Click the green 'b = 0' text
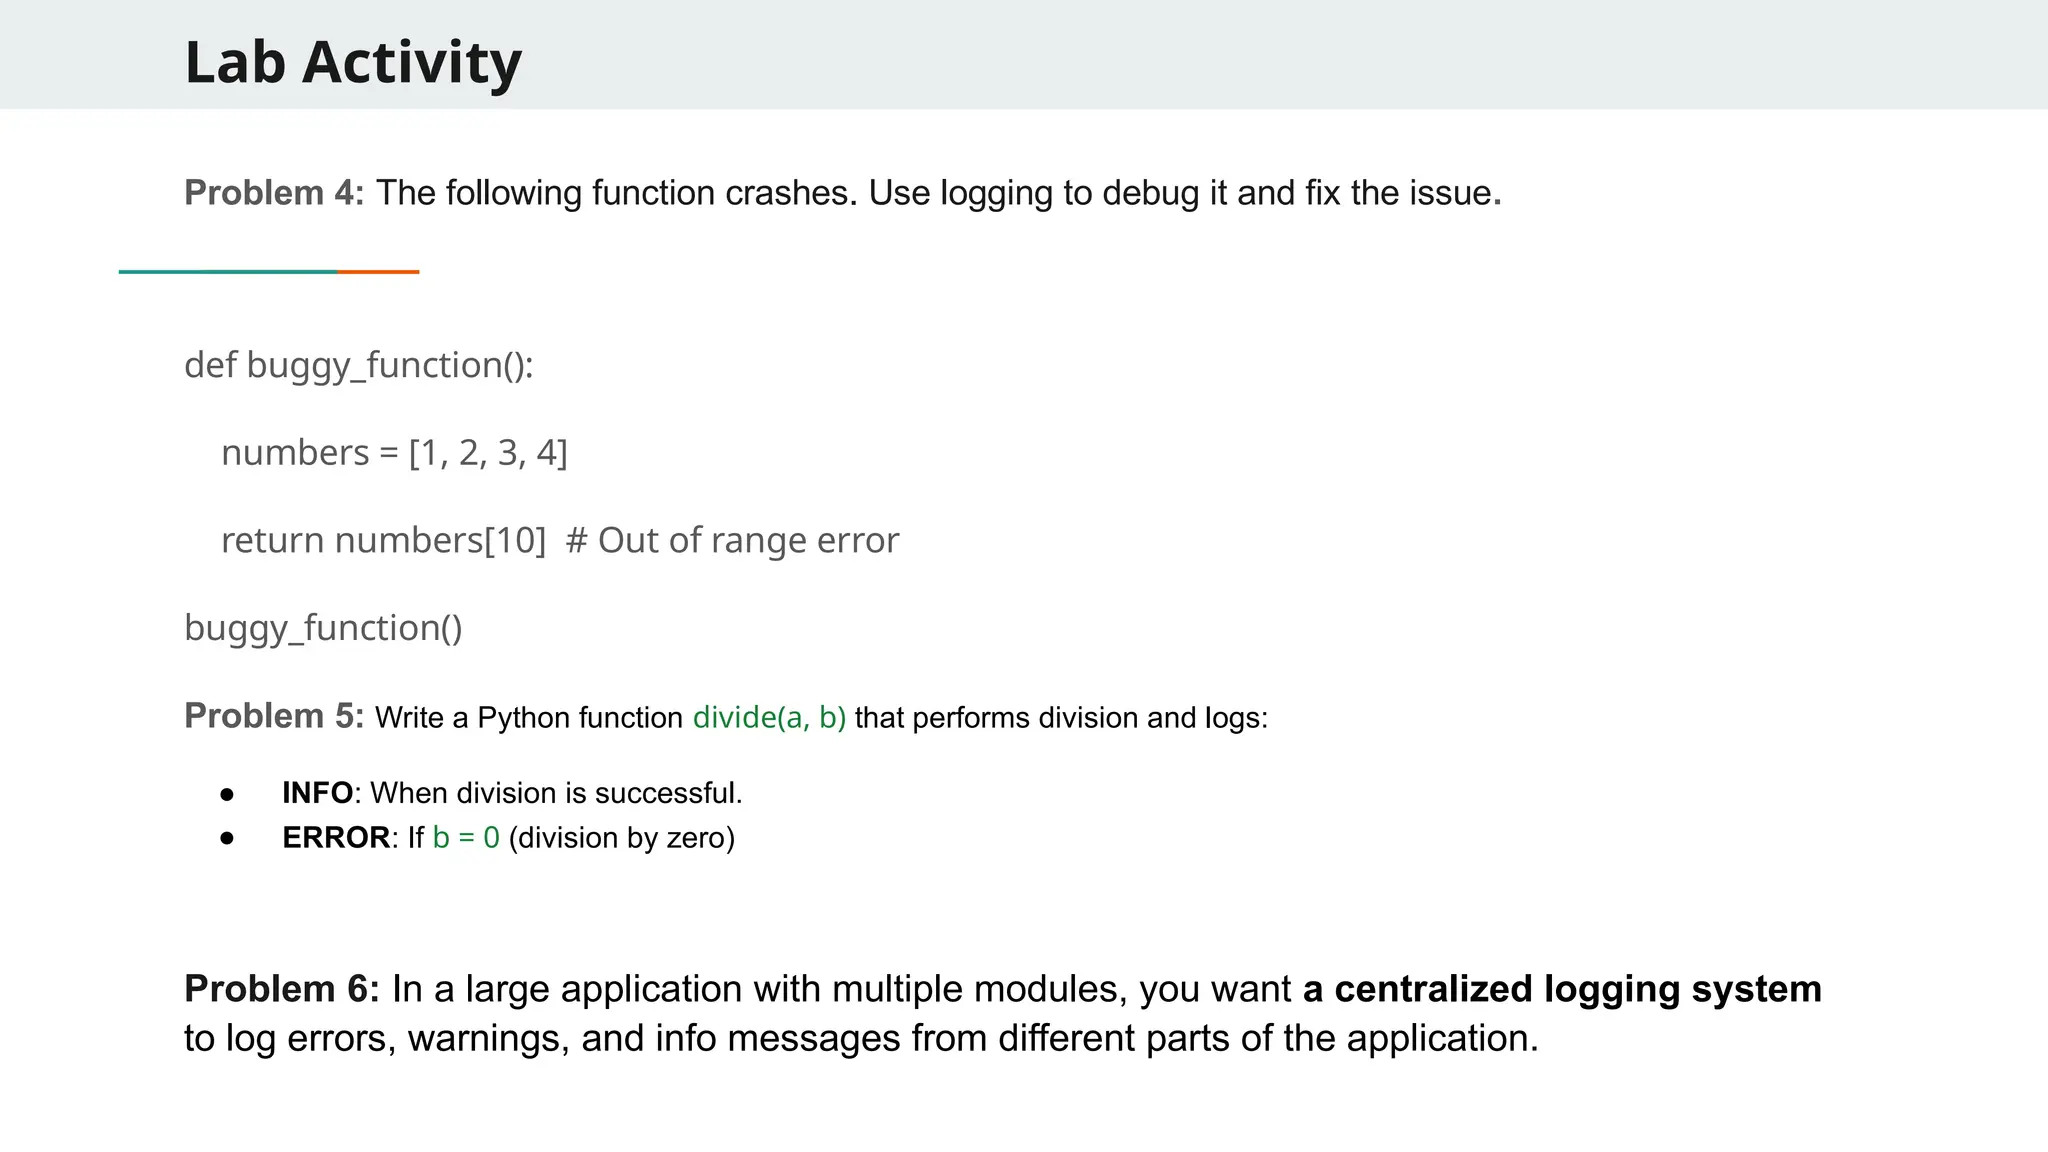Viewport: 2048px width, 1152px height. (x=466, y=838)
